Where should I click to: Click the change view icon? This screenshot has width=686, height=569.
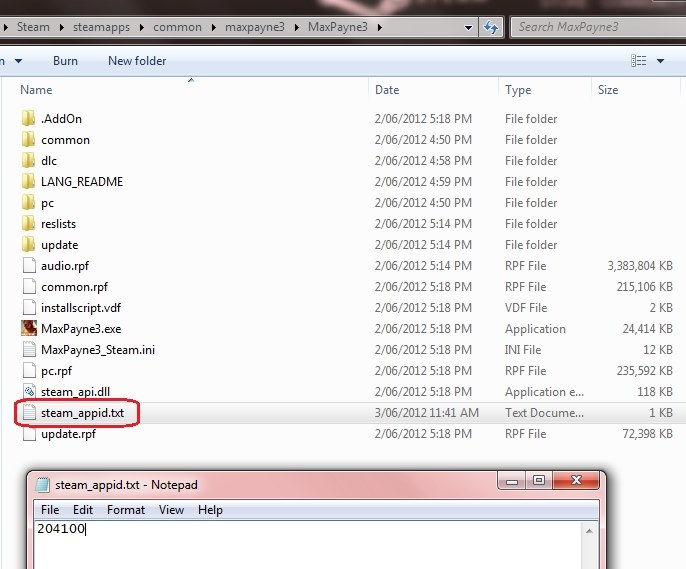[x=638, y=61]
